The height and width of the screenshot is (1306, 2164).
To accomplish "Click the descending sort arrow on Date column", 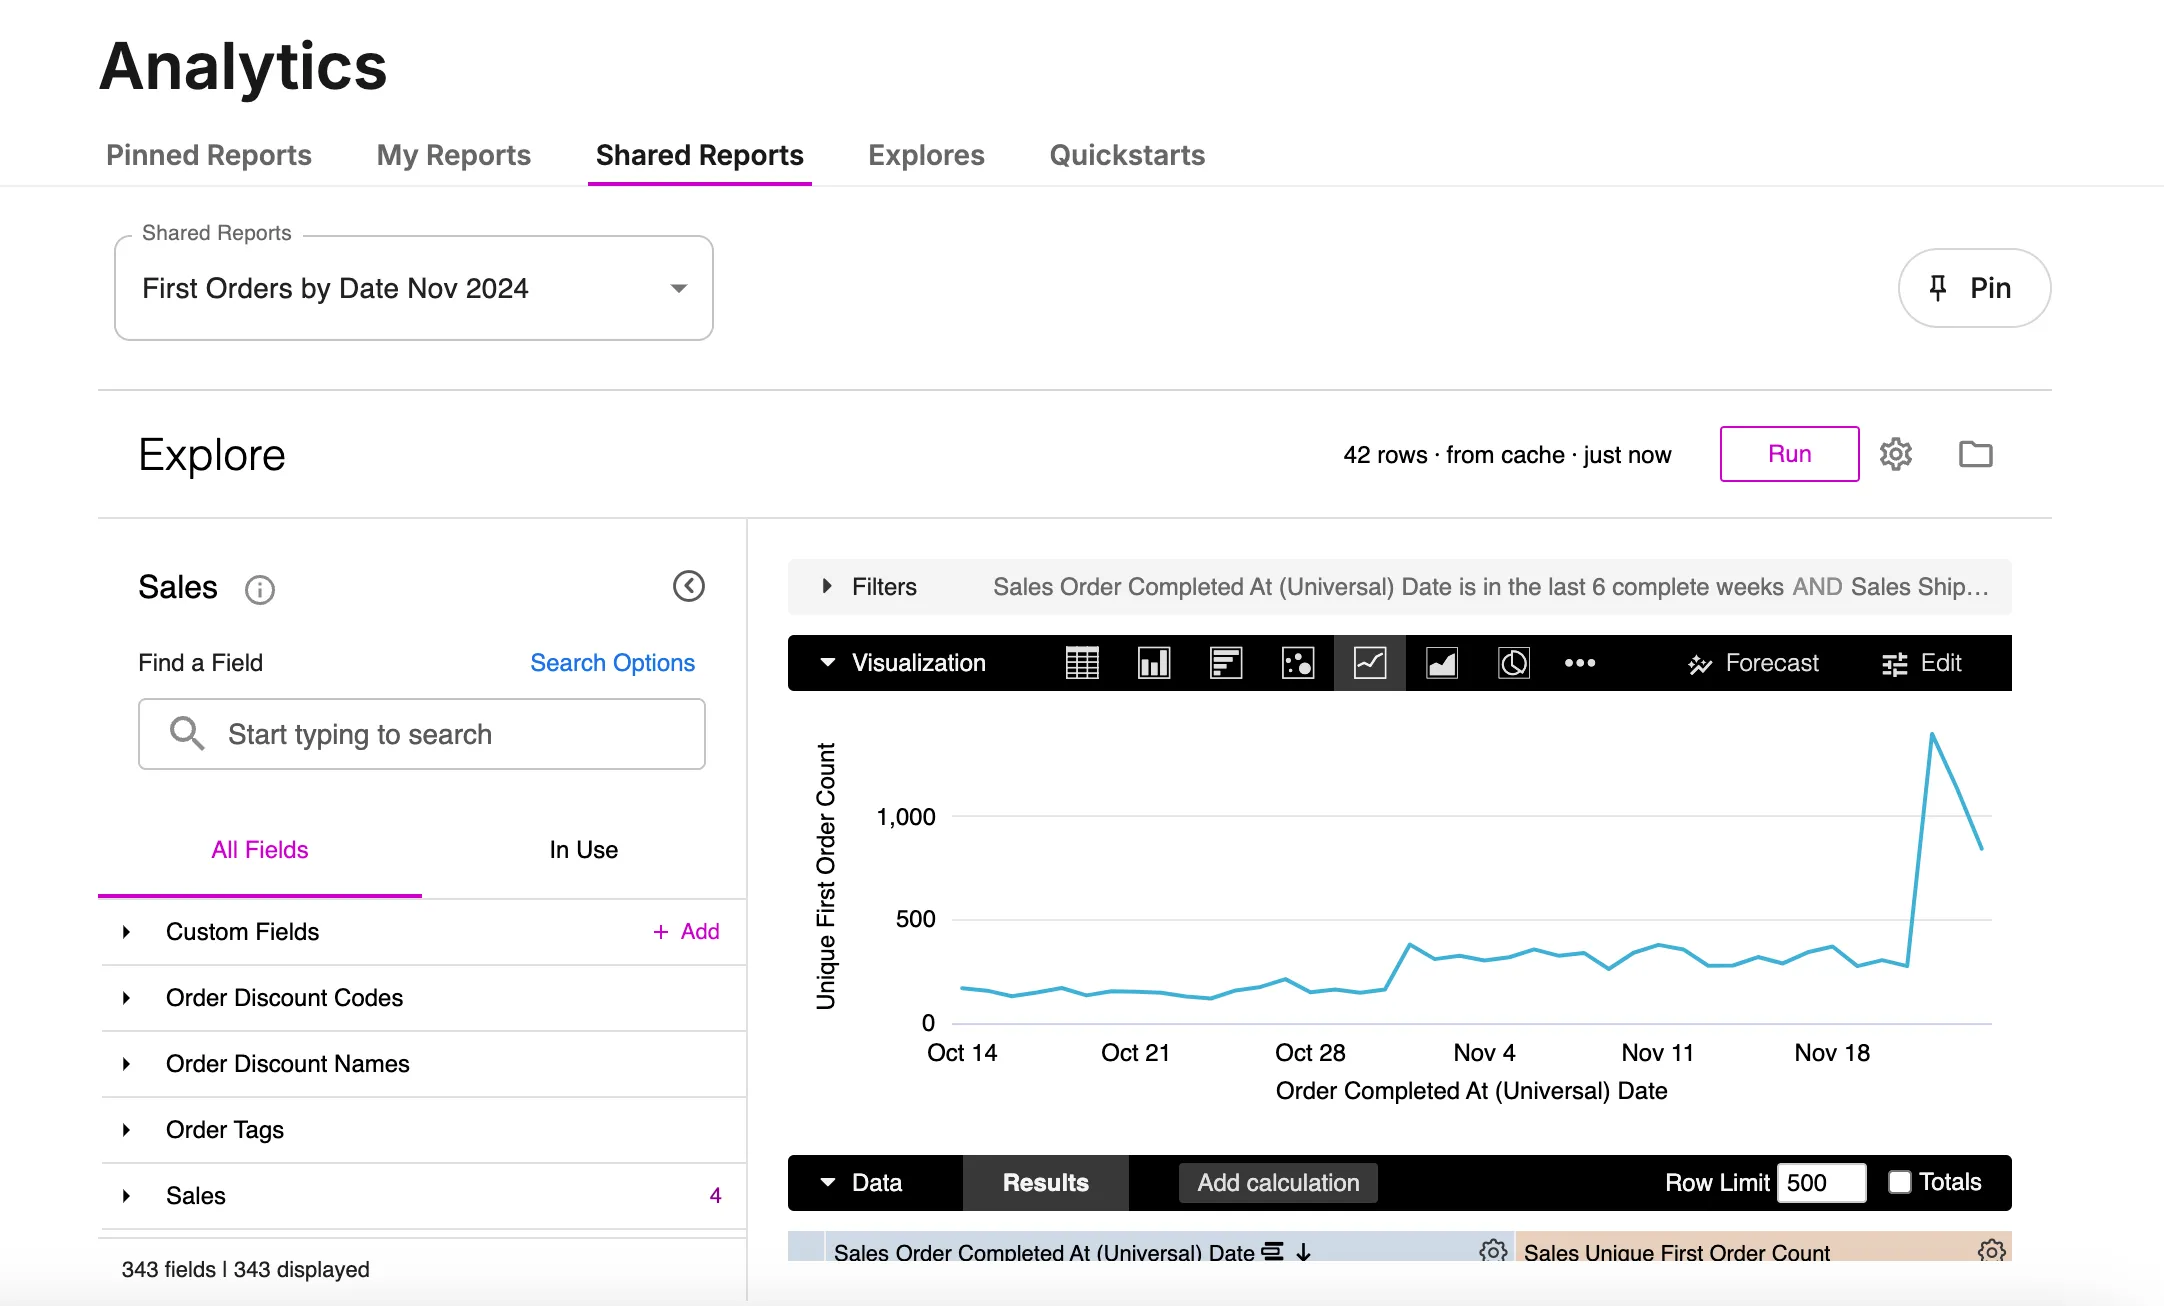I will pos(1303,1252).
